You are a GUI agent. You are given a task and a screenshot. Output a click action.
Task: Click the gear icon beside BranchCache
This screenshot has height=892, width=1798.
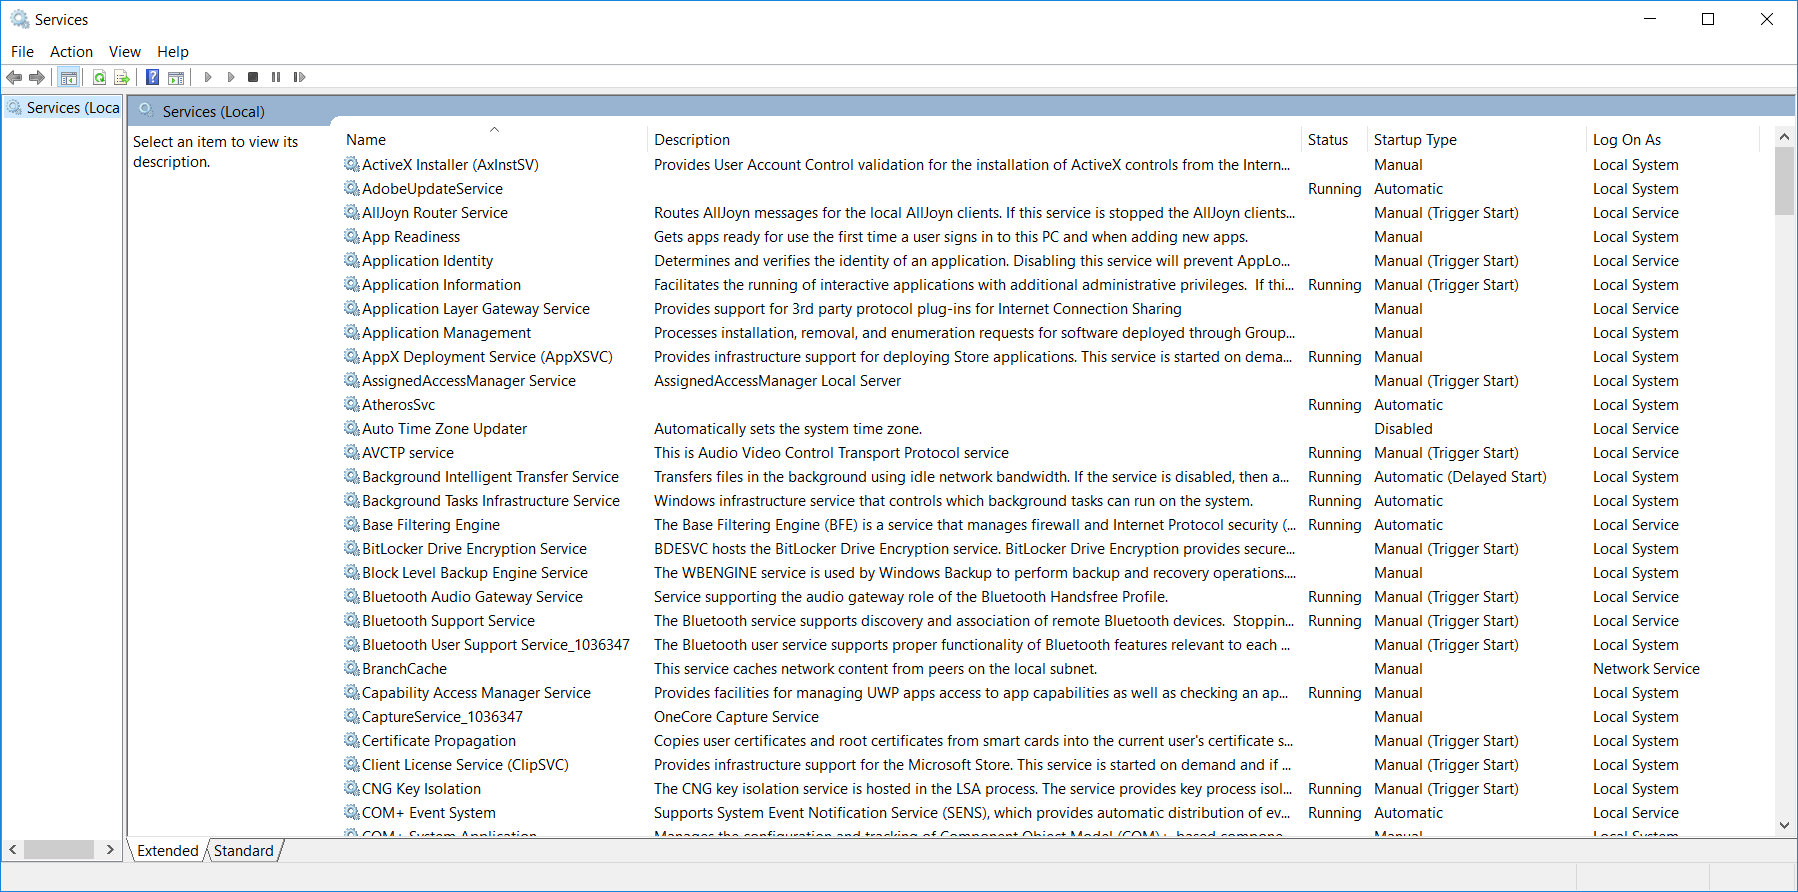[x=352, y=668]
